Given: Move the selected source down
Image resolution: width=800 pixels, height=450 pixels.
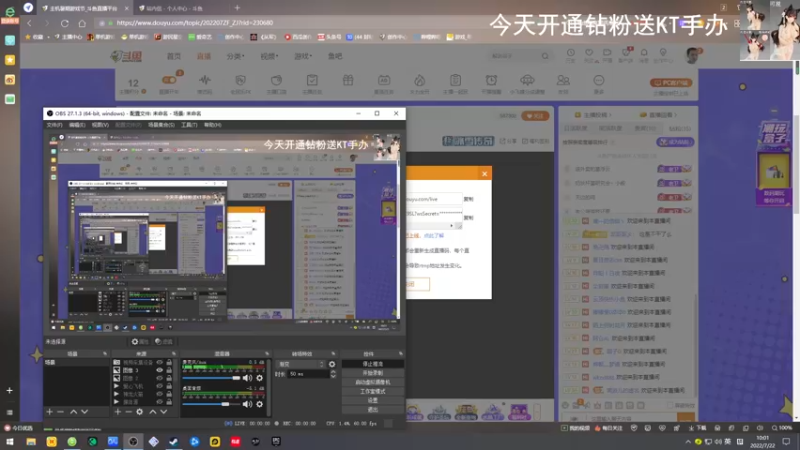Looking at the screenshot, I should tap(164, 412).
